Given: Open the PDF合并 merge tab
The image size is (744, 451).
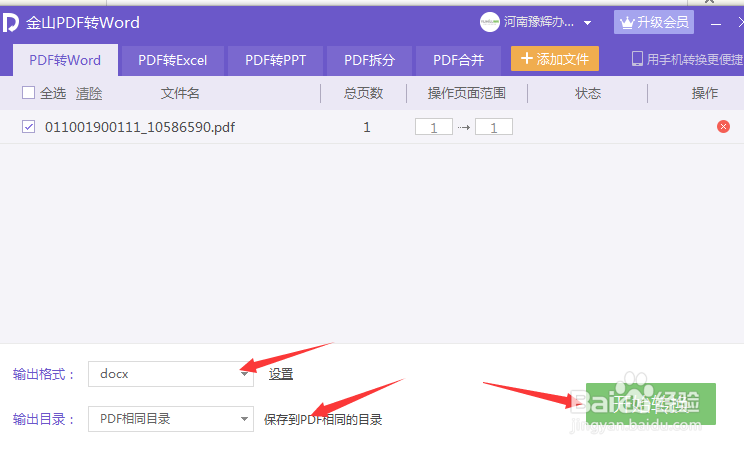Looking at the screenshot, I should click(x=458, y=60).
